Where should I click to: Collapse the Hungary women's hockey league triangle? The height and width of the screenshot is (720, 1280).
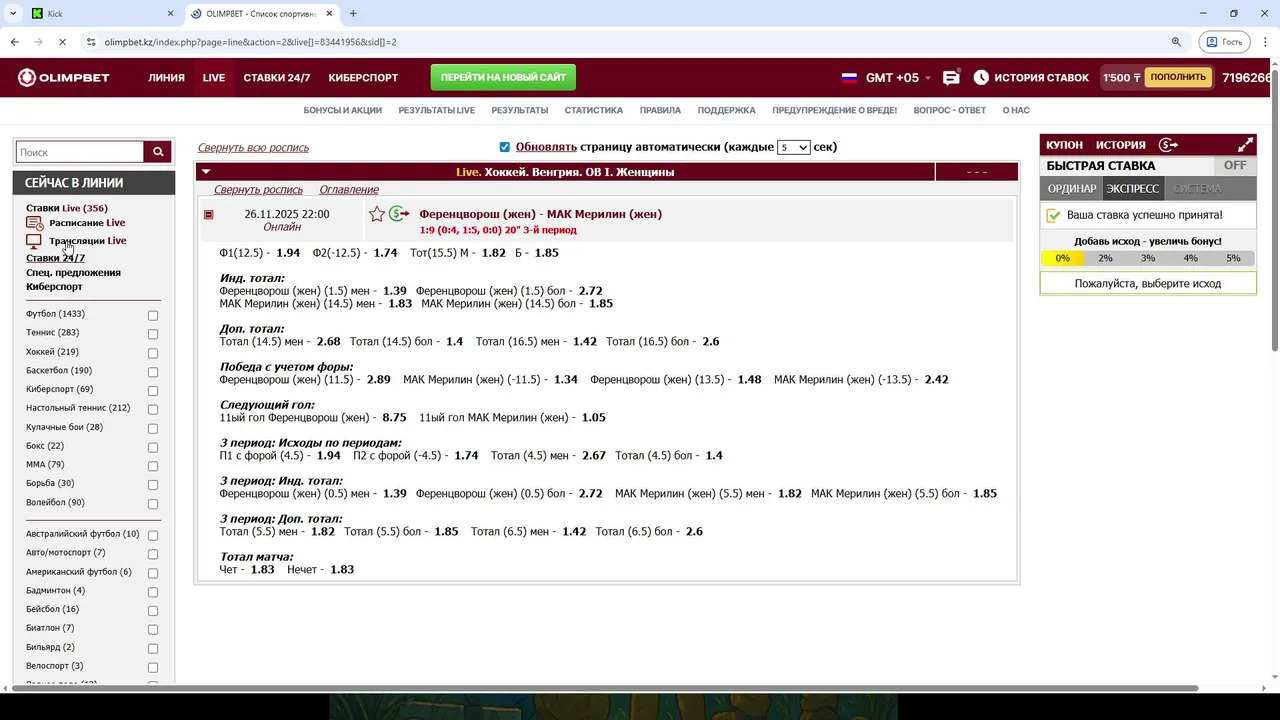(x=206, y=172)
